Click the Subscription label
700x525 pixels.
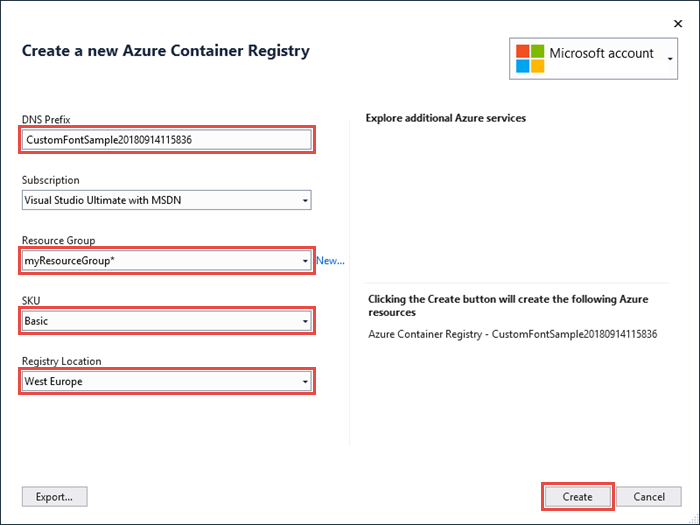point(50,180)
